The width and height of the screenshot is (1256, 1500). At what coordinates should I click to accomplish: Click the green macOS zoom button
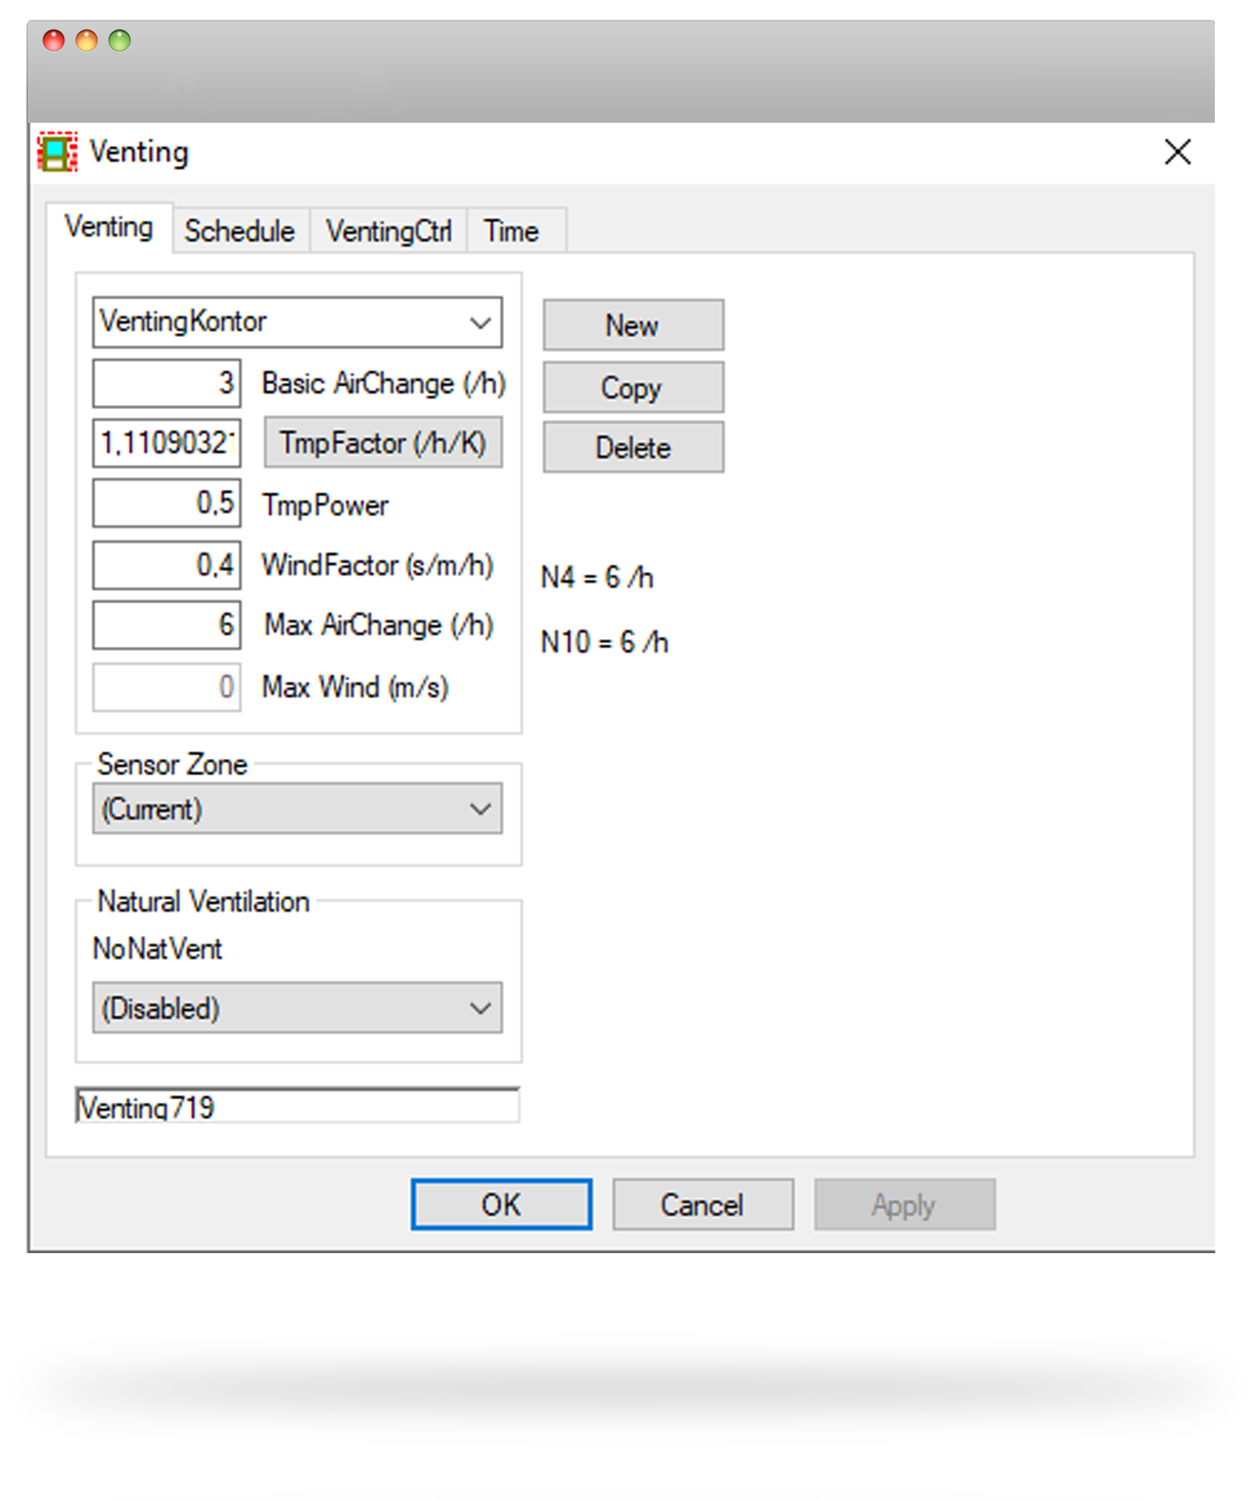(120, 41)
